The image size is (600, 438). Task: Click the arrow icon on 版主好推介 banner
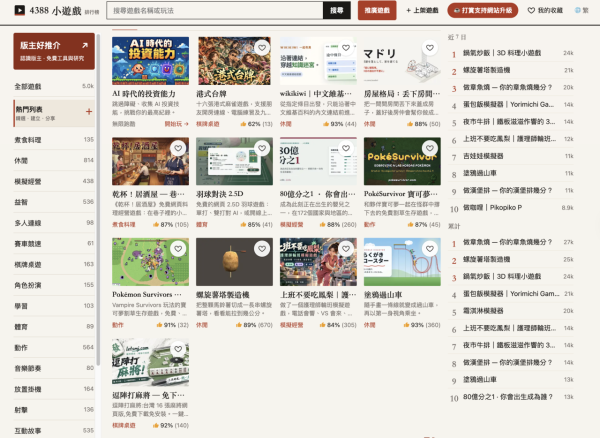(x=85, y=46)
